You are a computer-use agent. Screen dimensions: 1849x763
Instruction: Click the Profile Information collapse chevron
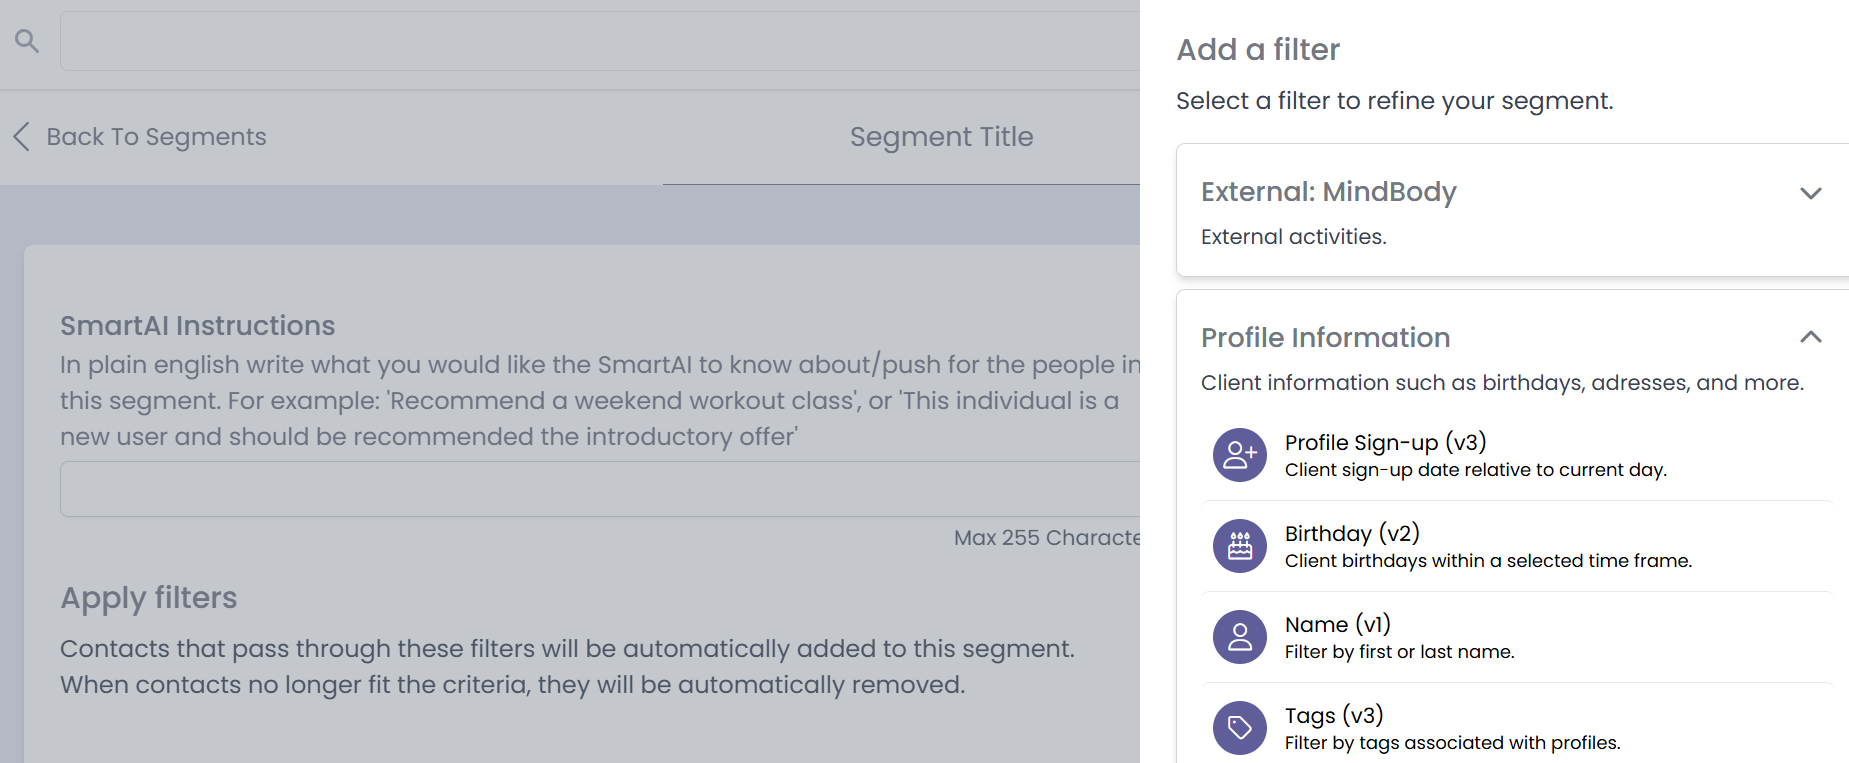point(1811,338)
